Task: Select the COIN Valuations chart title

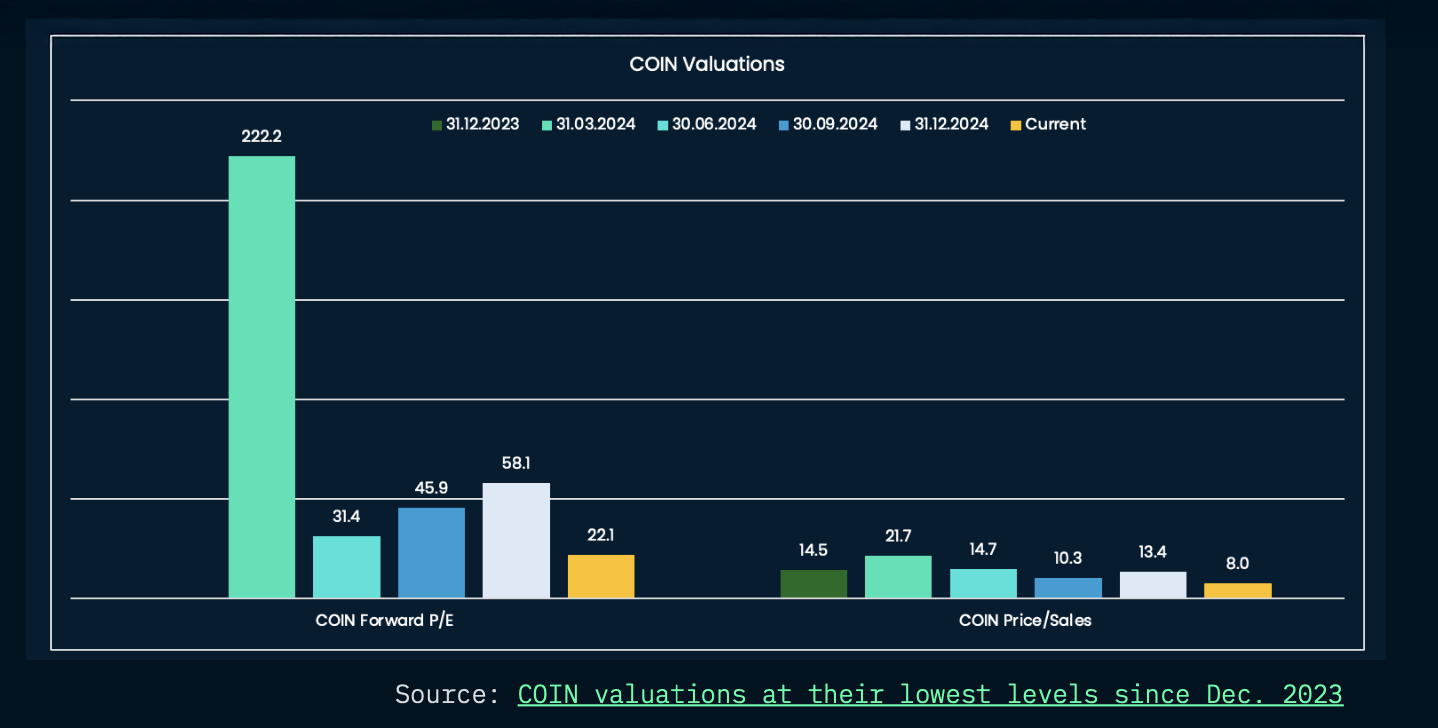Action: [x=706, y=64]
